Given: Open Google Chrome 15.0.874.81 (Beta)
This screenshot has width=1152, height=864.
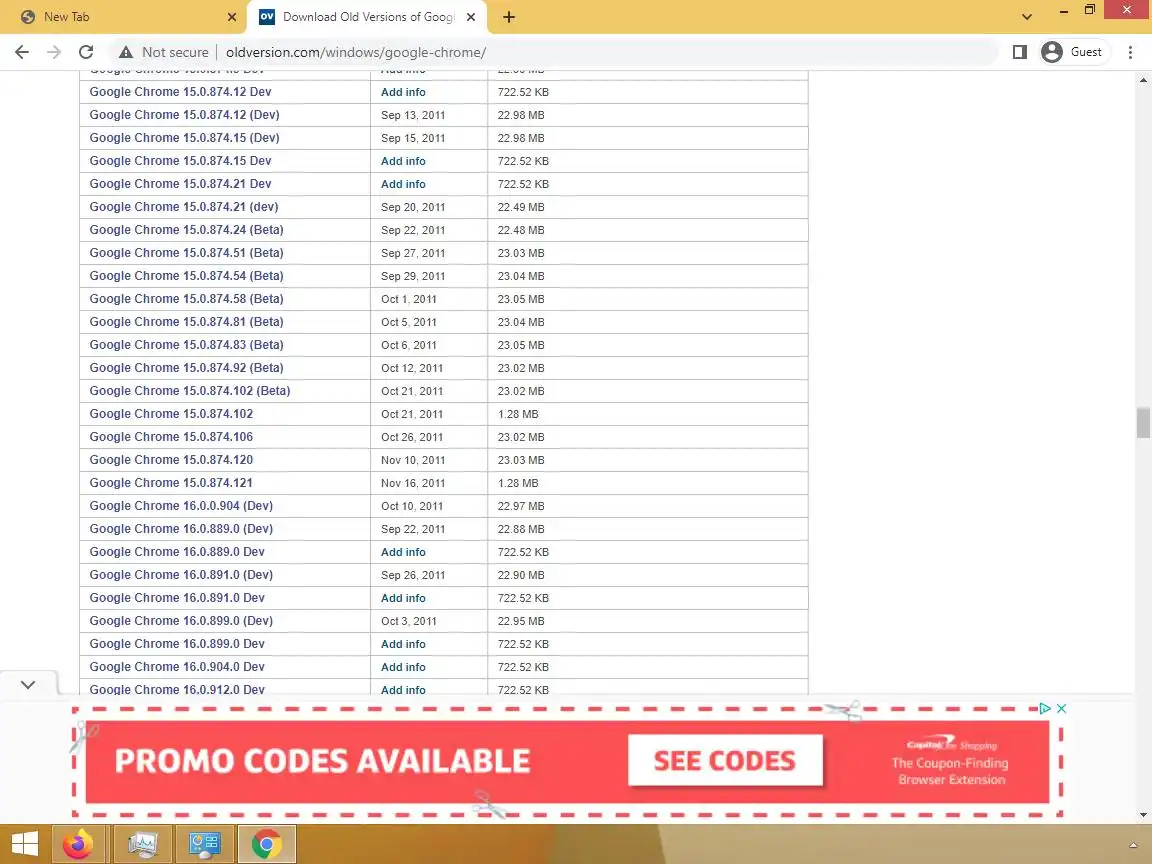Looking at the screenshot, I should 187,322.
